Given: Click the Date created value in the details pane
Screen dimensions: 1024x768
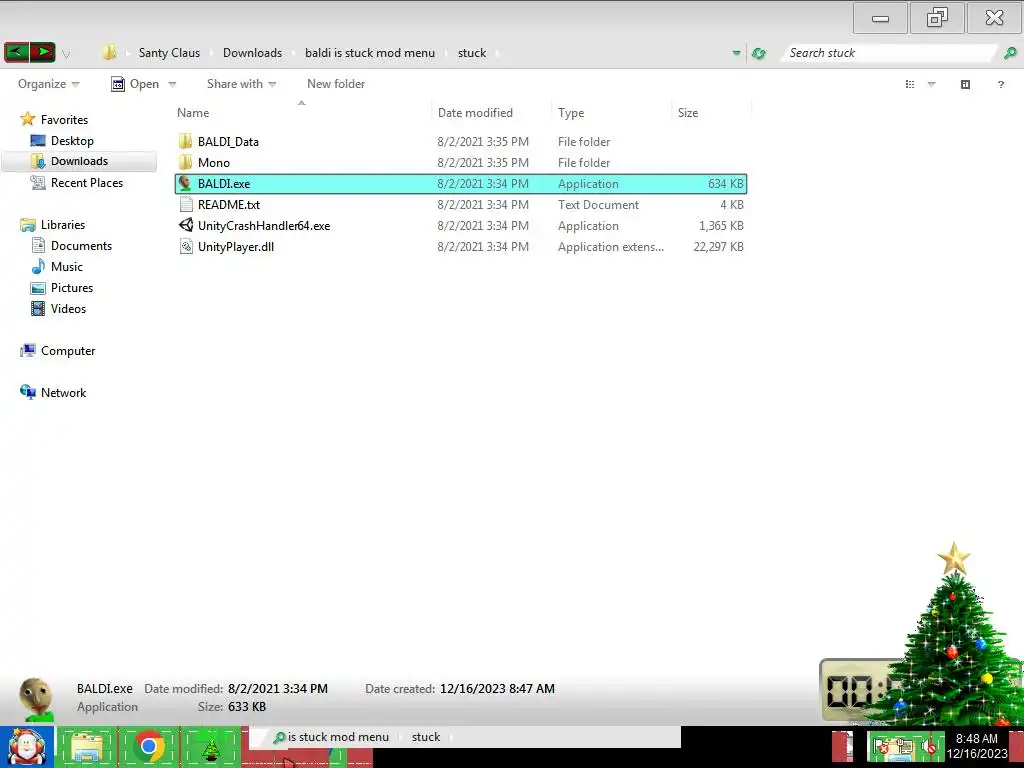Looking at the screenshot, I should point(497,688).
